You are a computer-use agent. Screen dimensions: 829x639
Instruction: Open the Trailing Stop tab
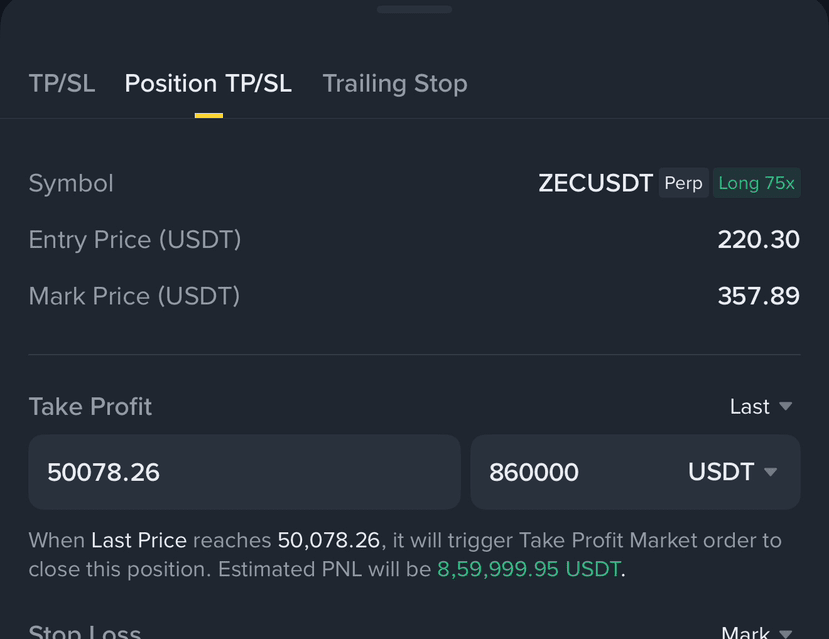point(395,84)
